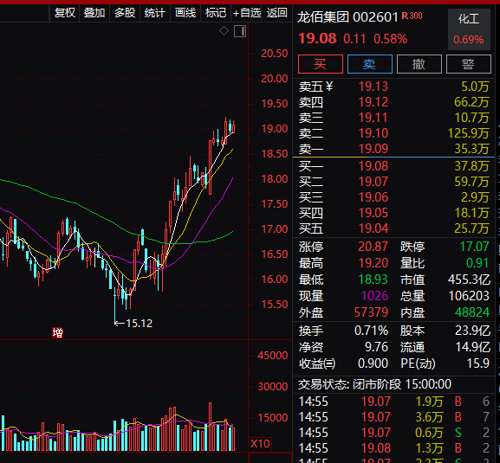Viewport: 500px width, 463px height.
Task: Click the 14:55 trade row with 3.6万
Action: pyautogui.click(x=394, y=417)
